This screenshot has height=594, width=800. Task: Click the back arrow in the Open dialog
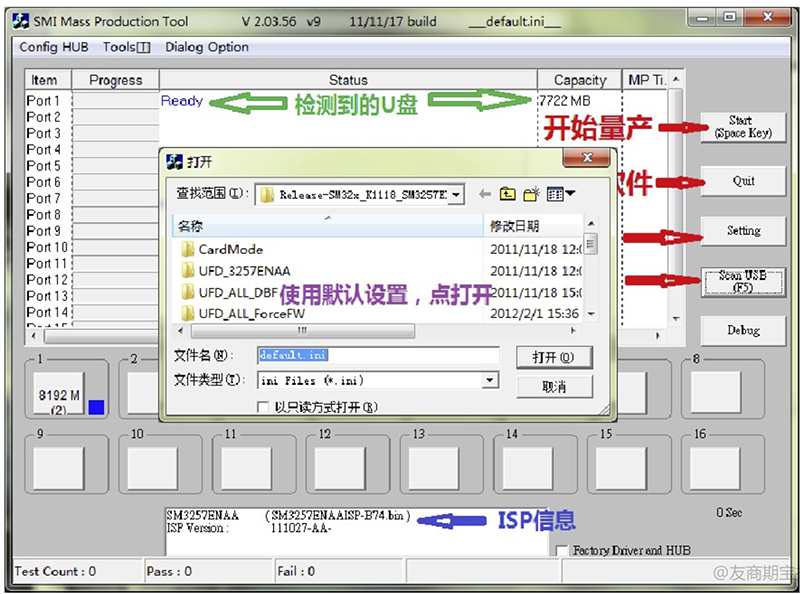click(x=485, y=194)
